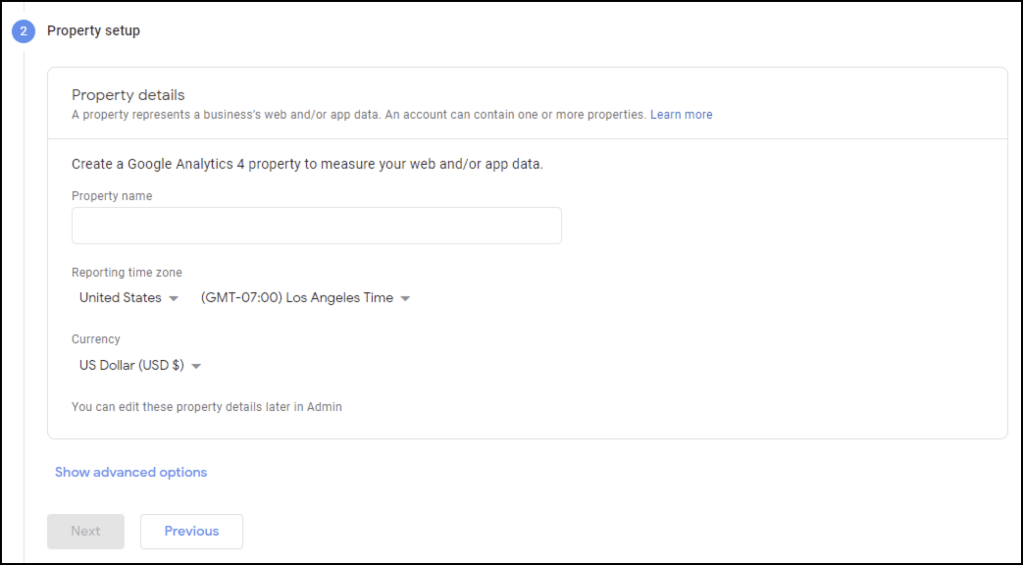
Task: Click the Property name field label
Action: click(112, 196)
